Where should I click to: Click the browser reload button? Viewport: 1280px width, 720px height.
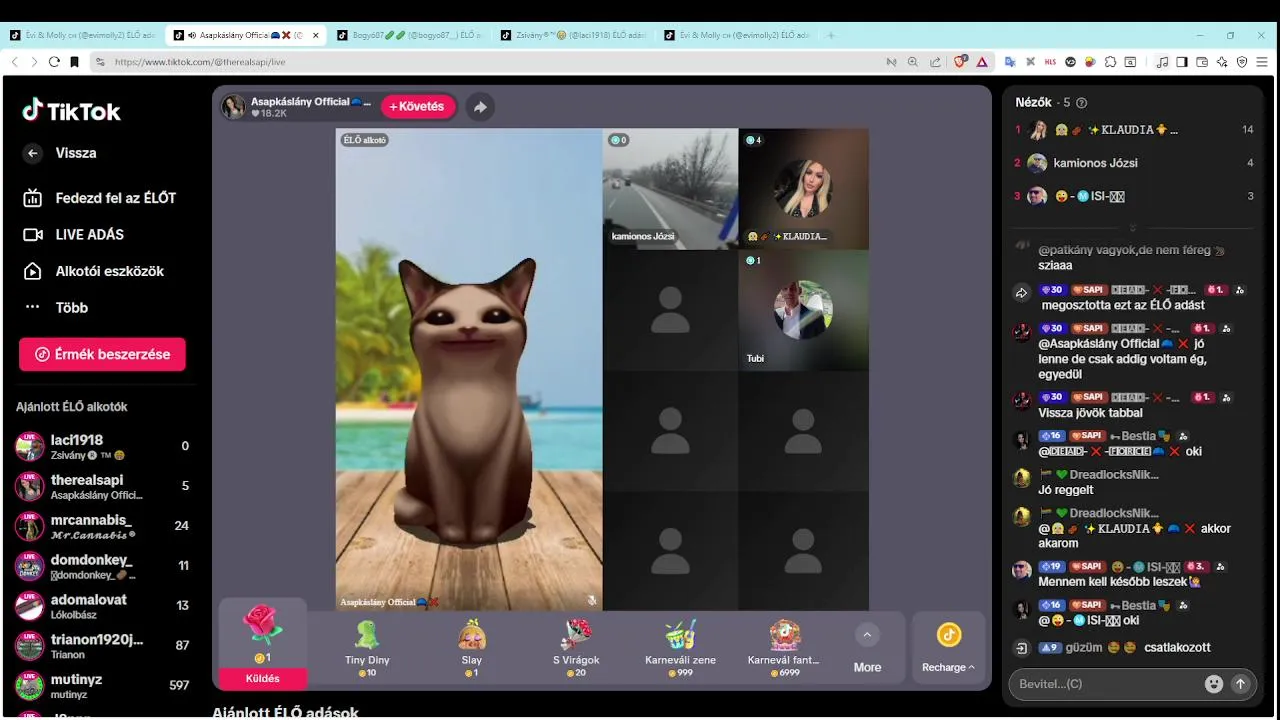coord(54,62)
